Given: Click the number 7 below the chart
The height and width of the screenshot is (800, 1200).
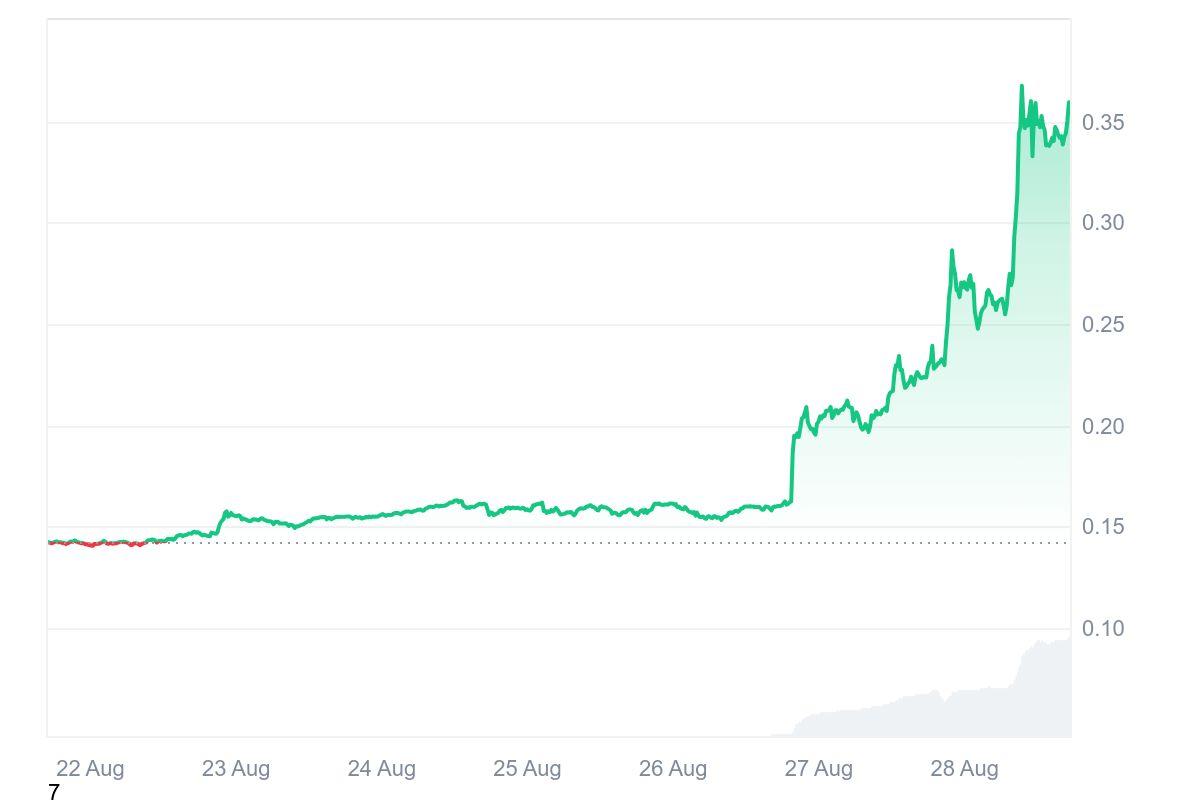Looking at the screenshot, I should coord(54,793).
